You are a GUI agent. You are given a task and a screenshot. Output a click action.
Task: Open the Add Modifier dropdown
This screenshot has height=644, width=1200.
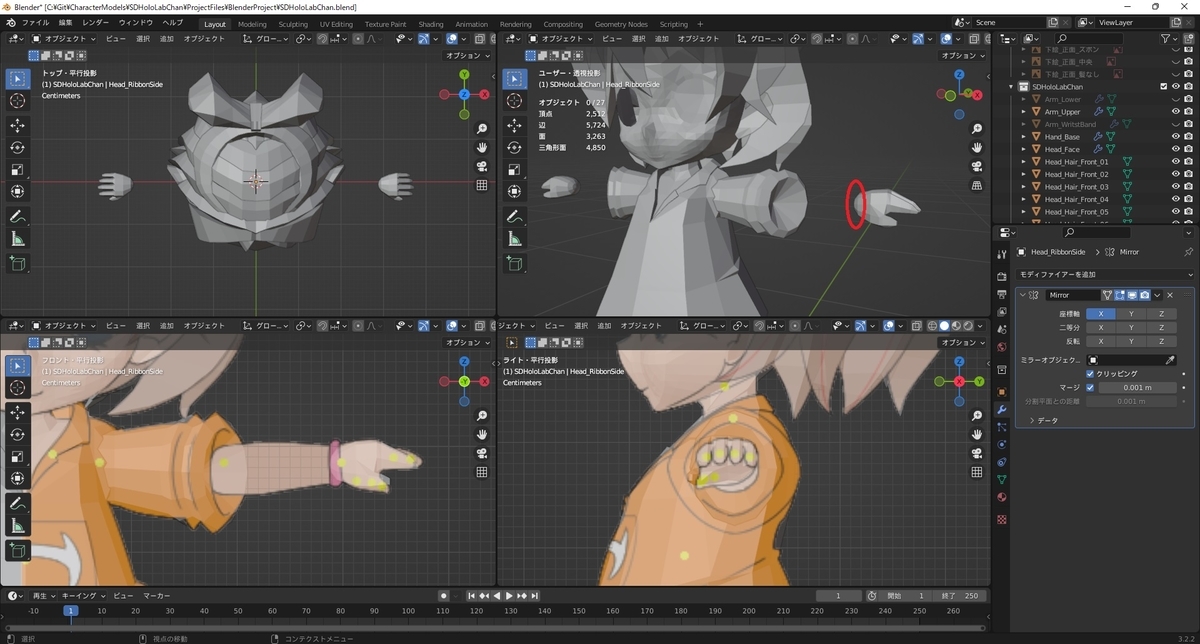(1105, 274)
